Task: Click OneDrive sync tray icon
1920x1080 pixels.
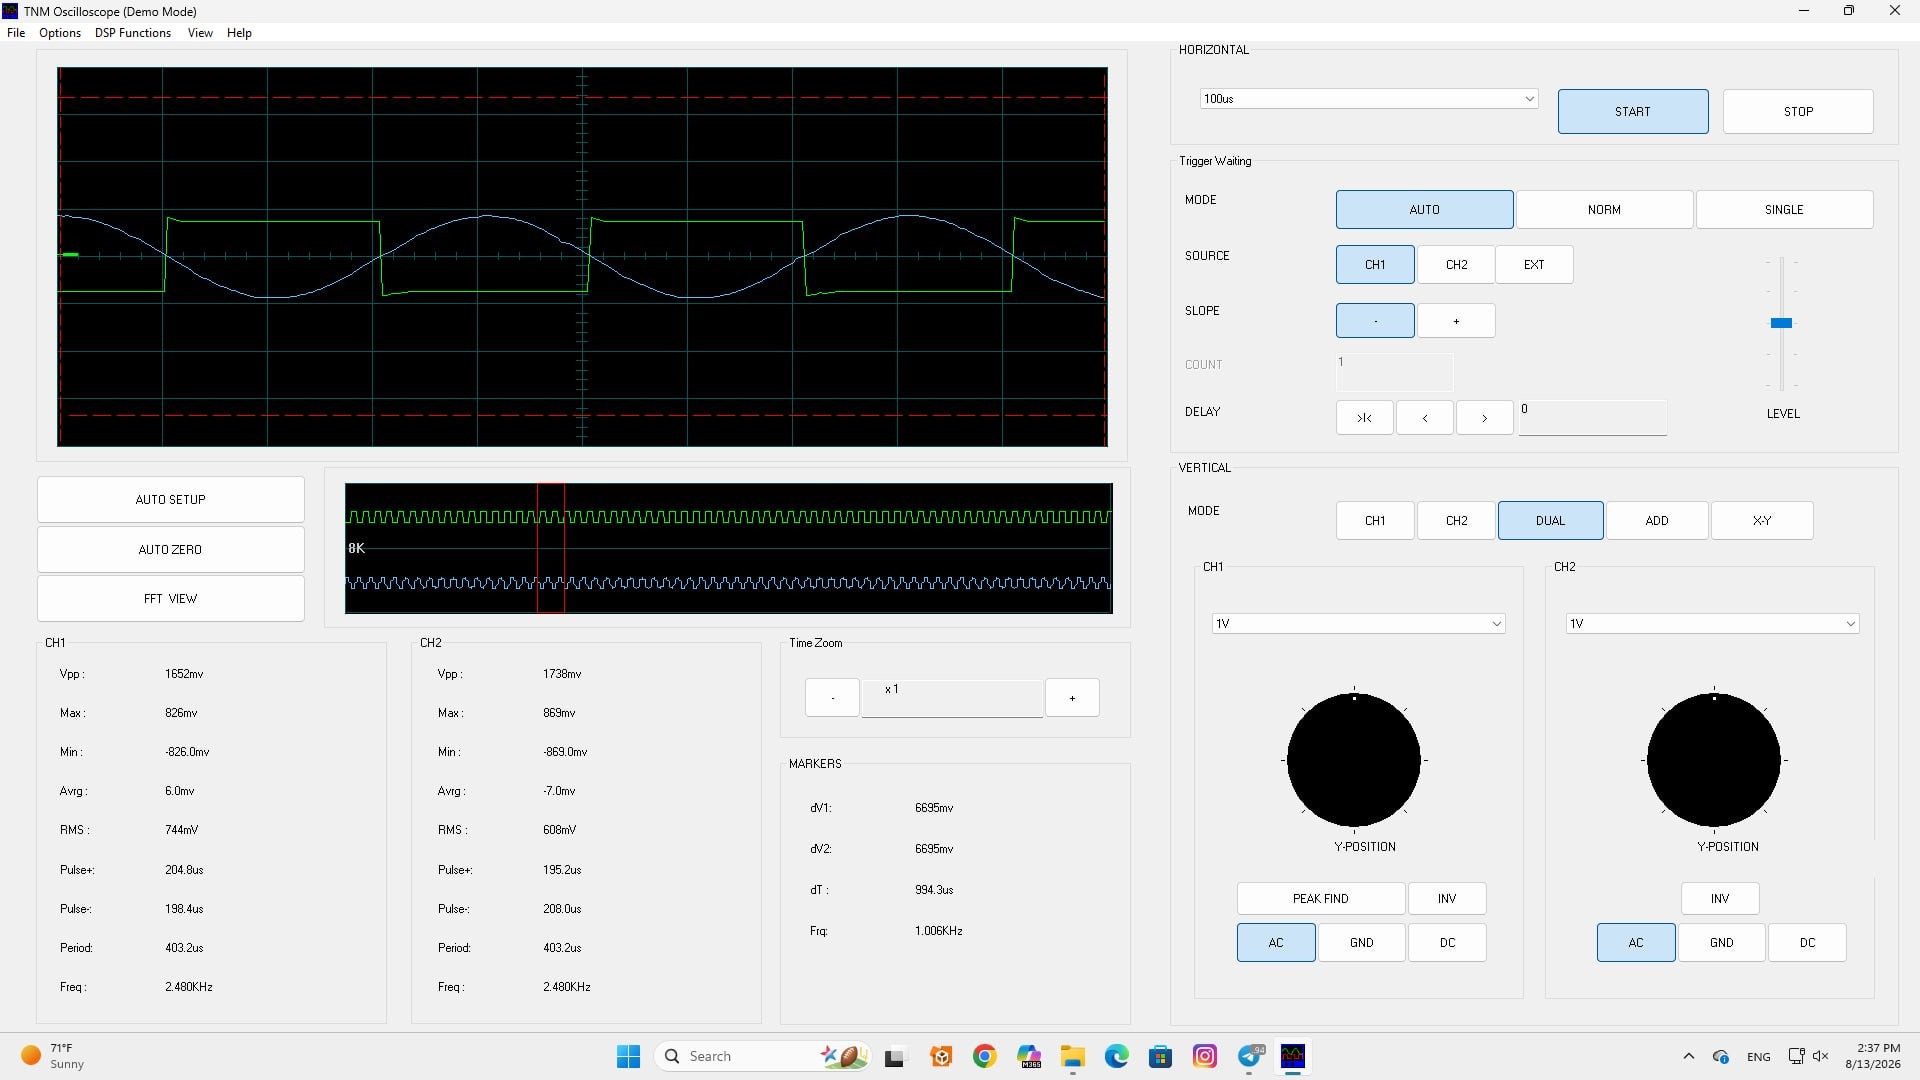Action: (1721, 1056)
